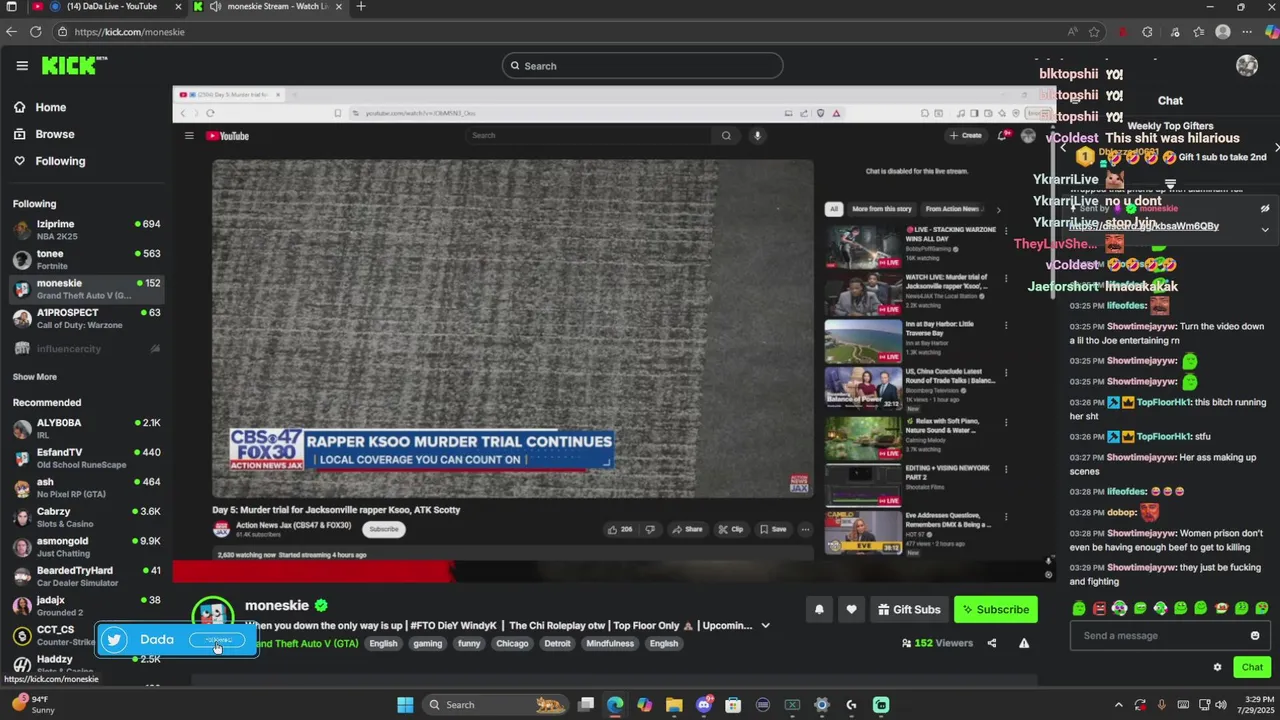The image size is (1280, 720).
Task: Select the gaming tag
Action: 428,644
